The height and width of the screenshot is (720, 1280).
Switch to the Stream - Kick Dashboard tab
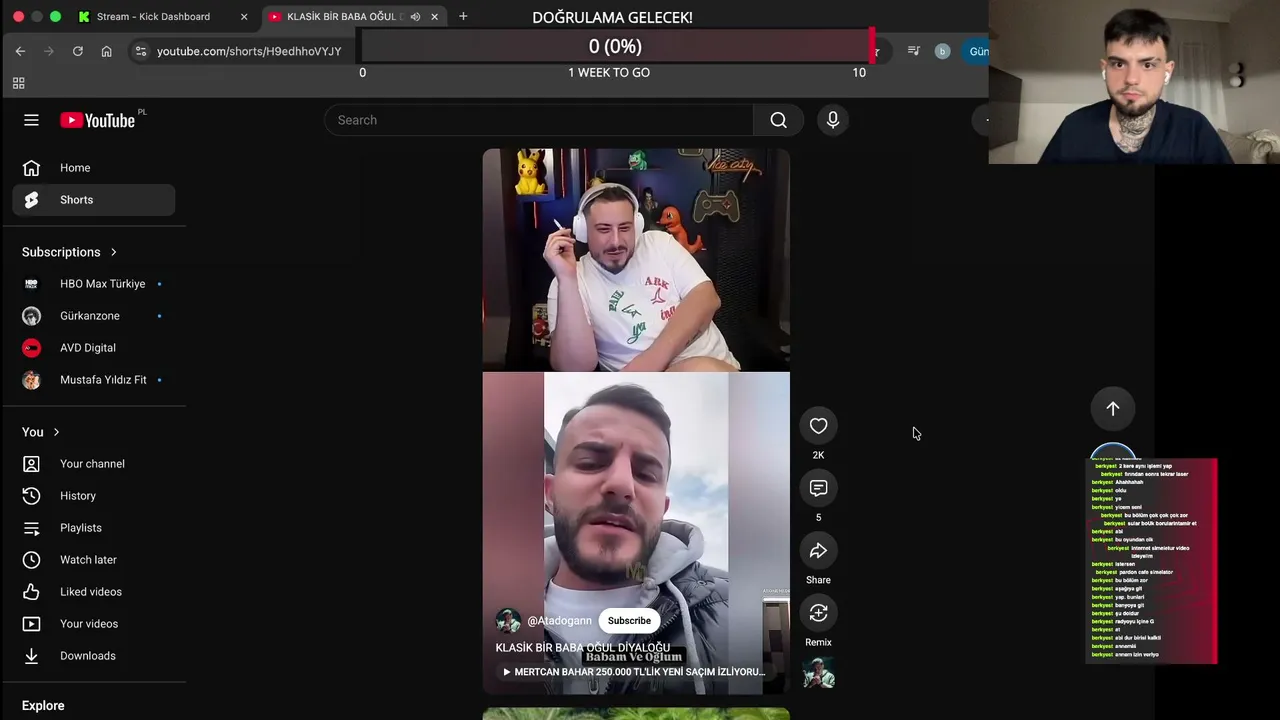[162, 17]
